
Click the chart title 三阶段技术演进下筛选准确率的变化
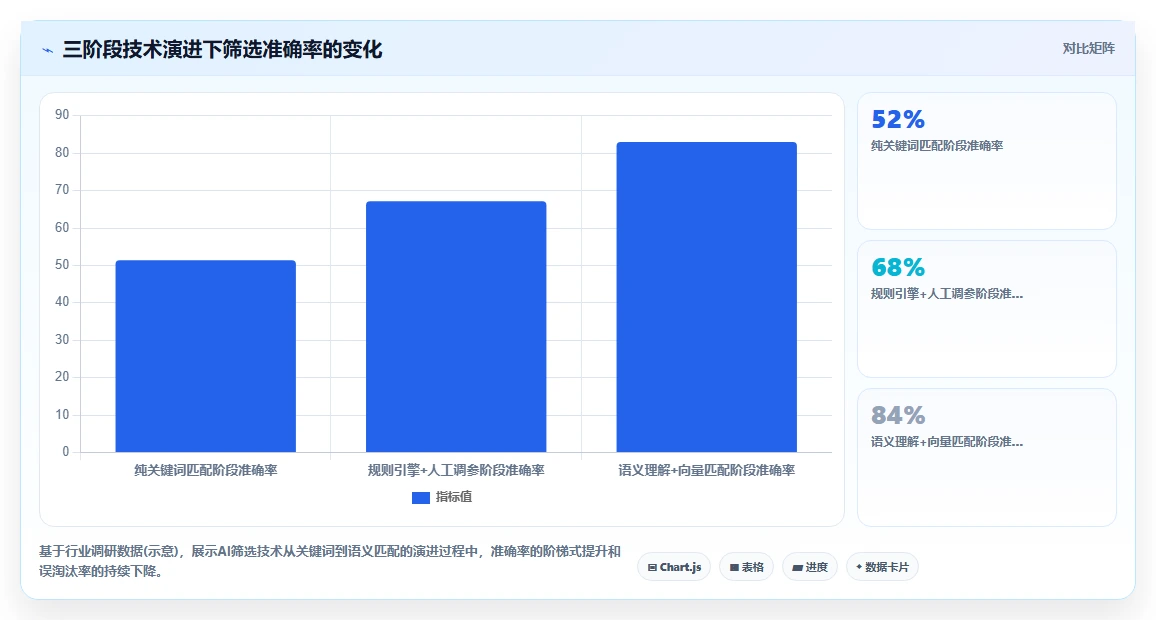tap(222, 49)
